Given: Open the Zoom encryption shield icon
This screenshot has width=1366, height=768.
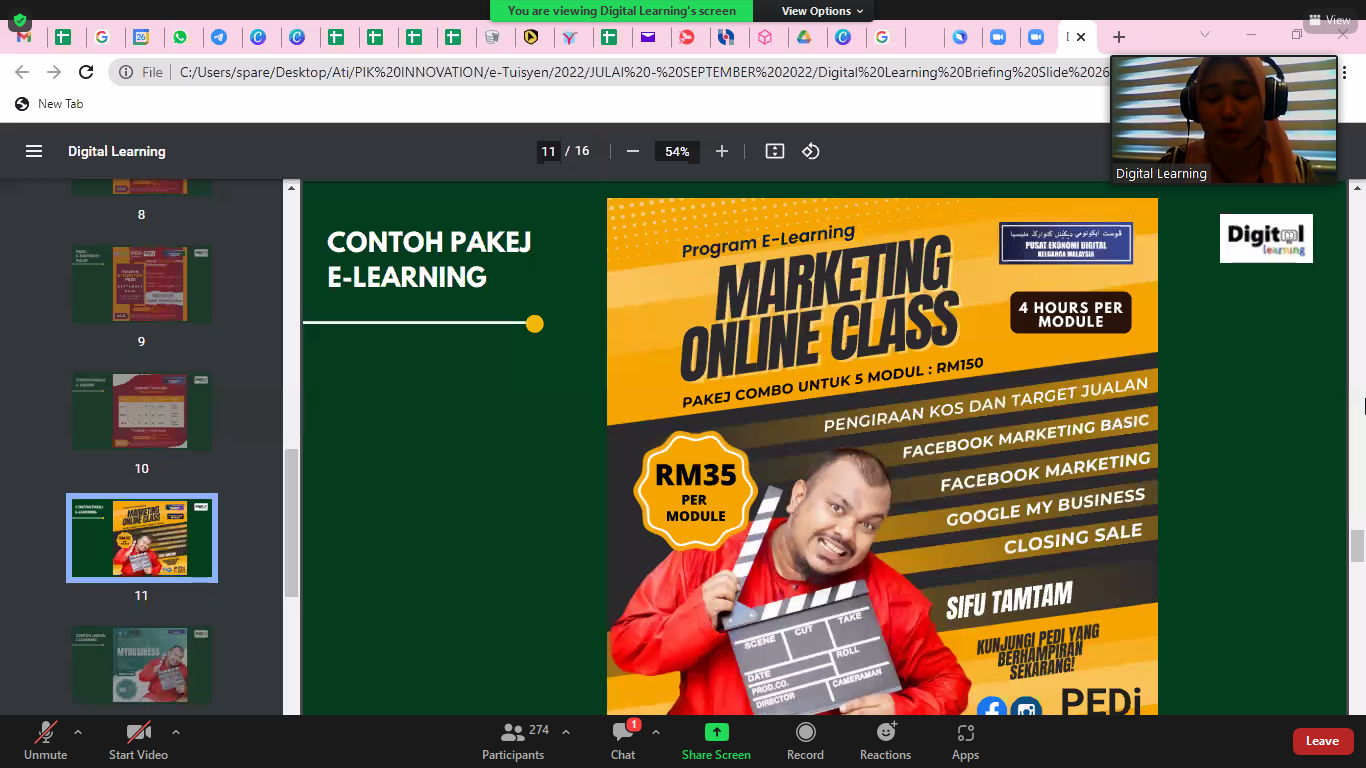Looking at the screenshot, I should click(19, 19).
